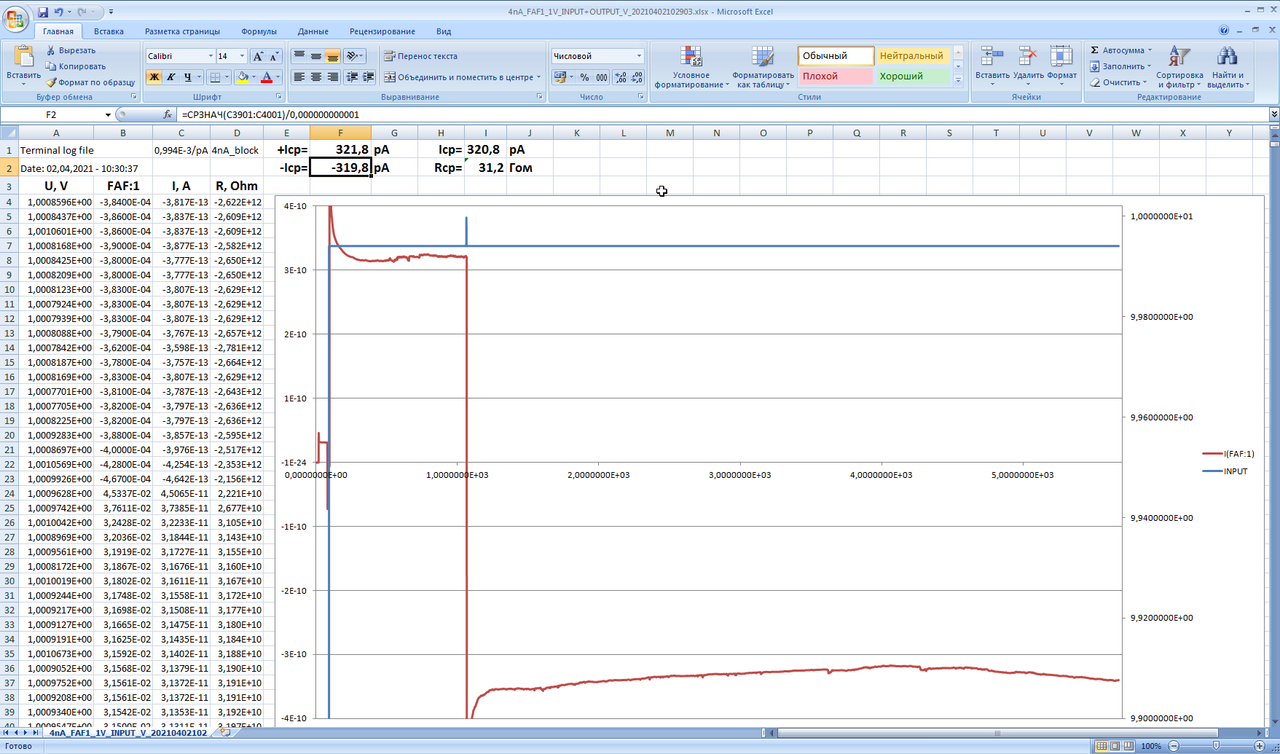
Task: Apply the Хороший cell style
Action: click(912, 76)
